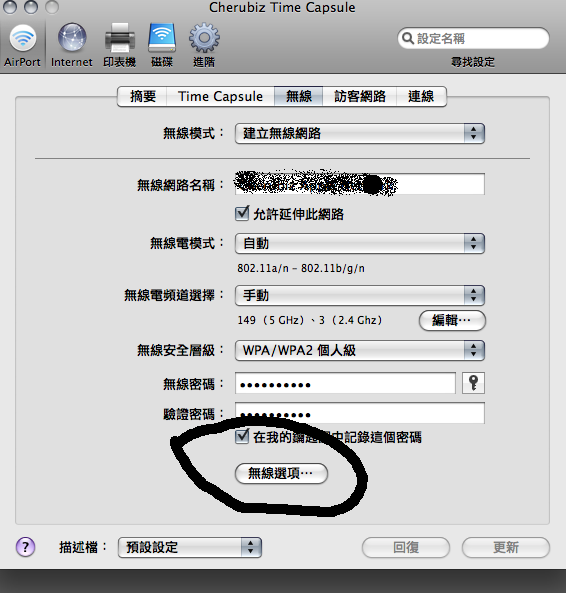Select the 無線 tab
The image size is (566, 593).
coord(298,96)
